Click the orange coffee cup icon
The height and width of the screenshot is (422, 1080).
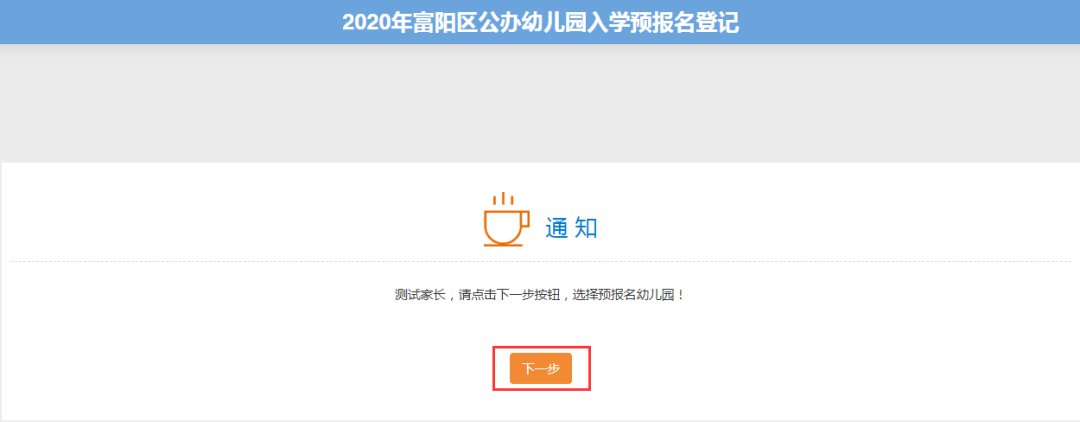pos(506,219)
